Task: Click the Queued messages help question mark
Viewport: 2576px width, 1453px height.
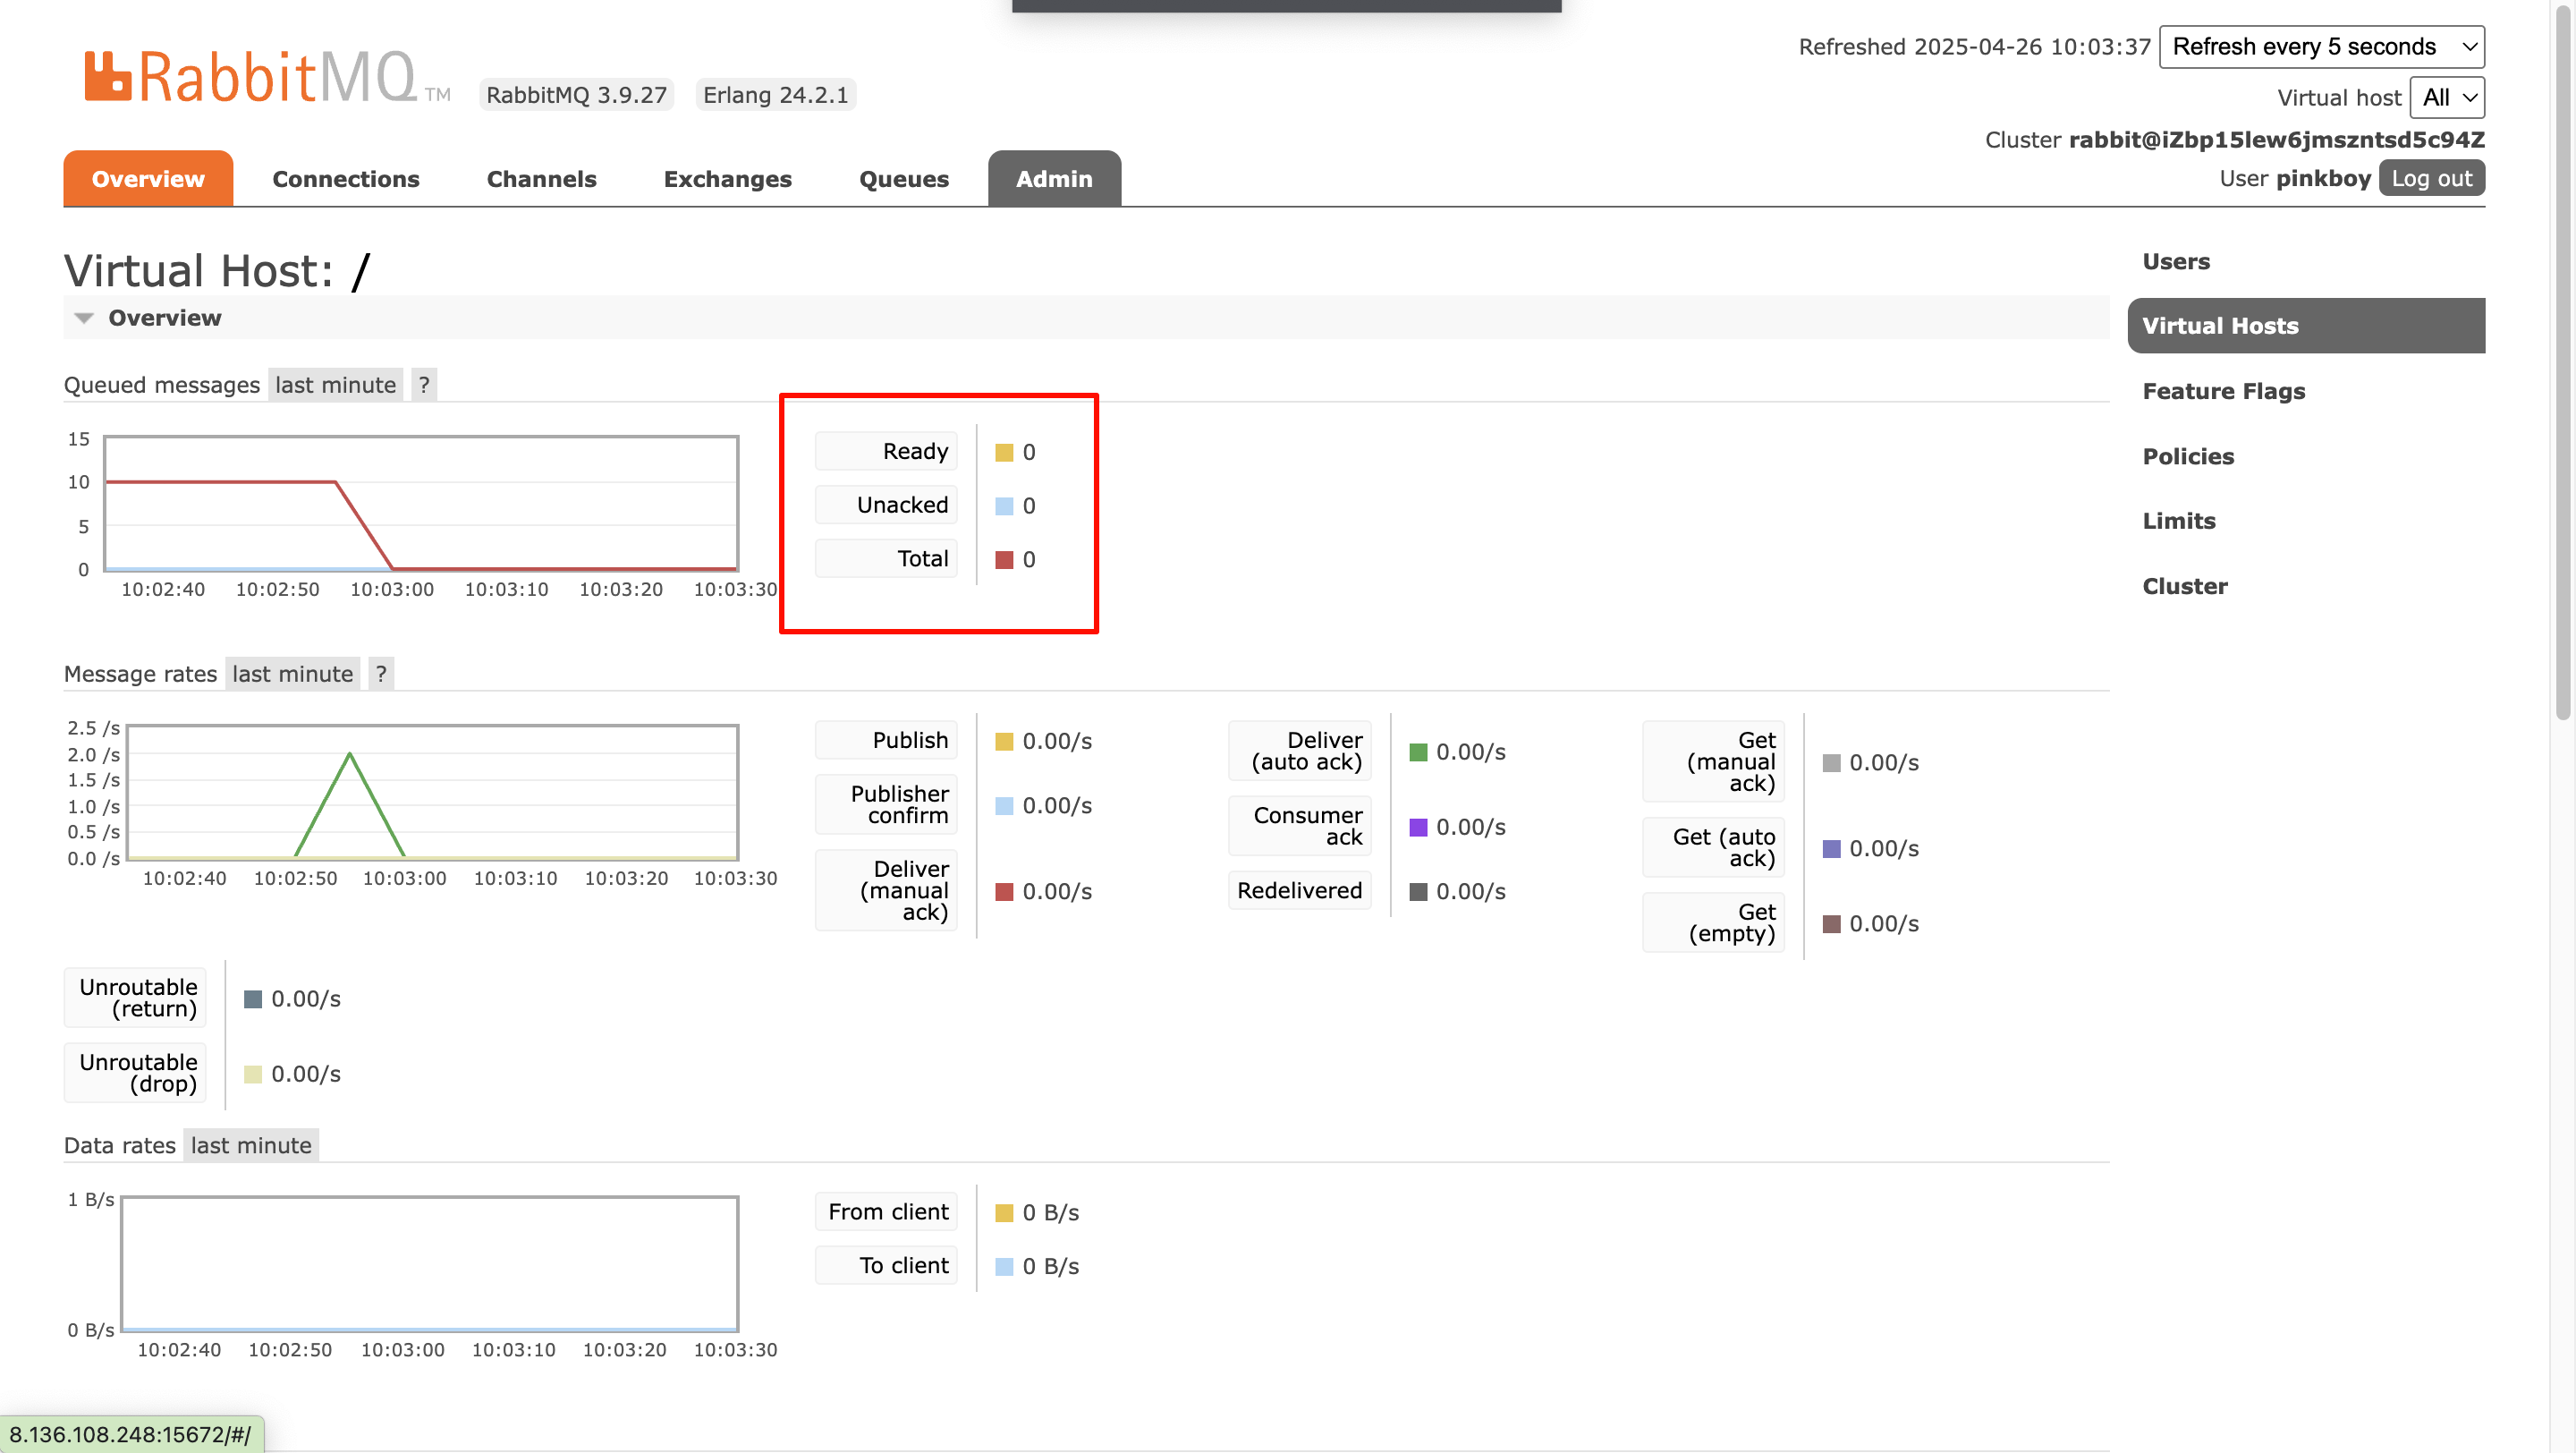Action: click(424, 385)
